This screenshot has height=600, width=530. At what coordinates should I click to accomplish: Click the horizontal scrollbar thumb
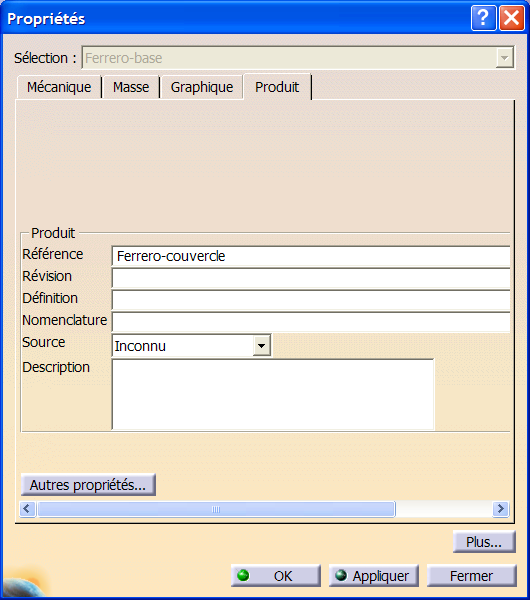coord(216,509)
